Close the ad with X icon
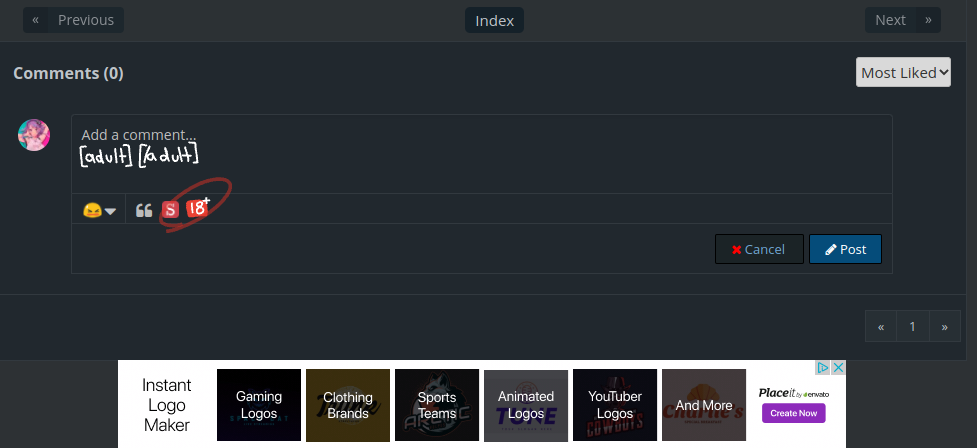 point(839,368)
